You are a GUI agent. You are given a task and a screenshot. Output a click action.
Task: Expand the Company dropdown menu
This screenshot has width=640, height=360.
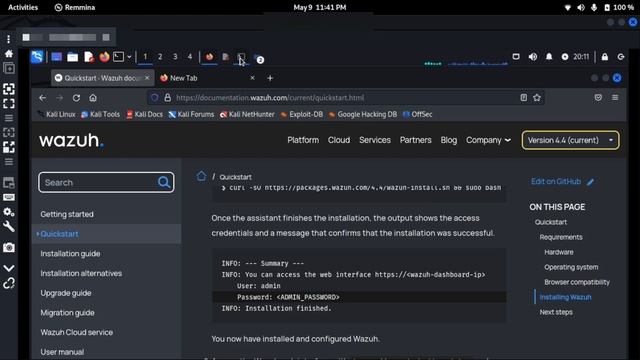pyautogui.click(x=488, y=140)
